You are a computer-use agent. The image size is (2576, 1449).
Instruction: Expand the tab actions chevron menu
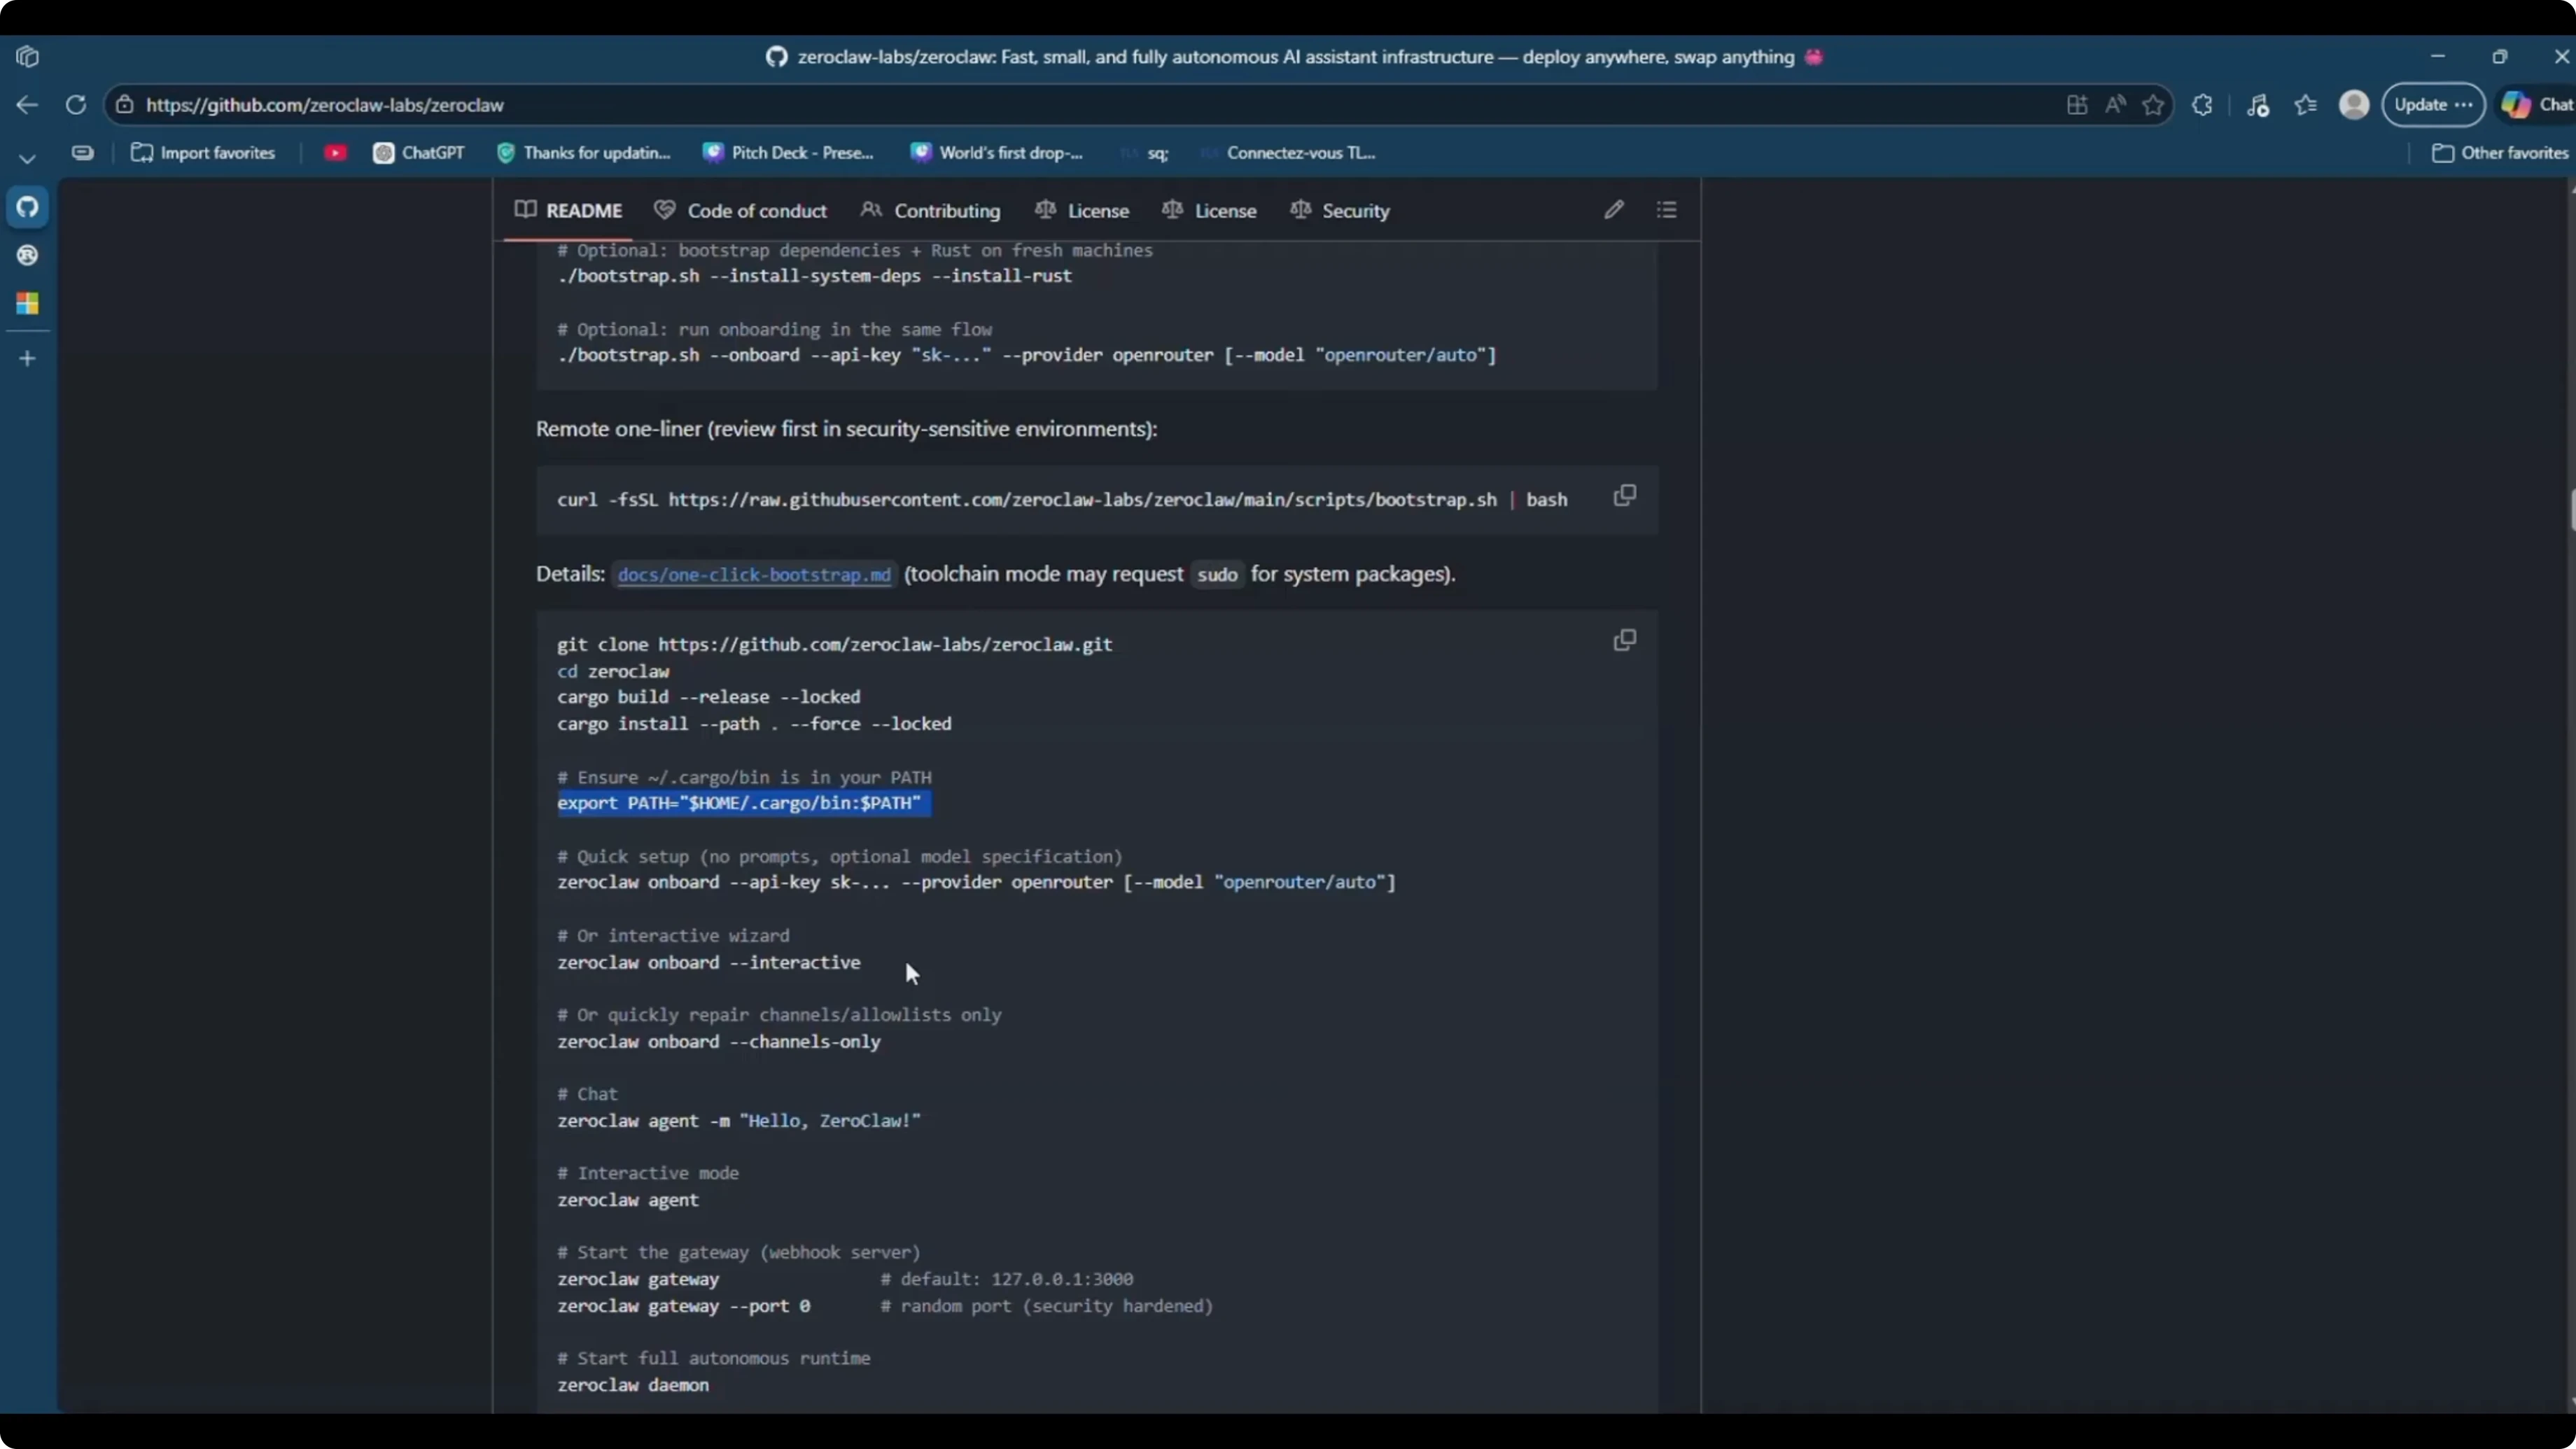tap(28, 158)
